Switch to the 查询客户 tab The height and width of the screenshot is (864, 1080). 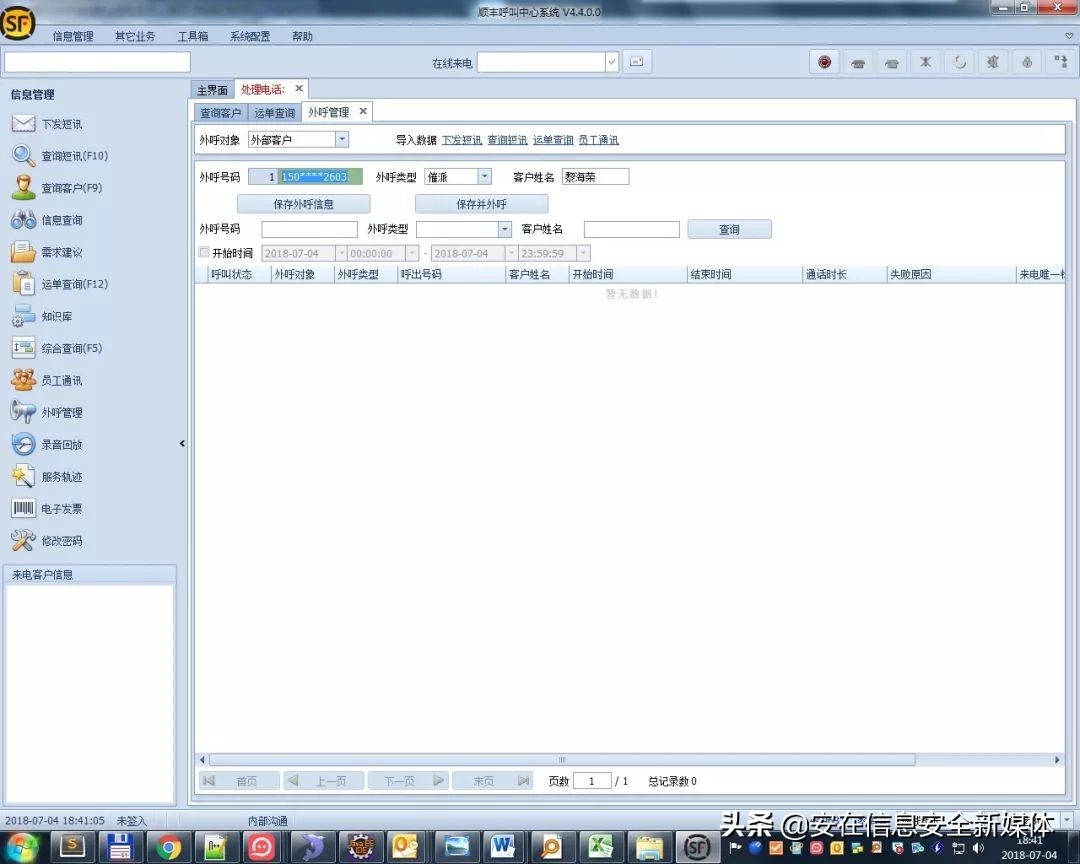point(220,113)
